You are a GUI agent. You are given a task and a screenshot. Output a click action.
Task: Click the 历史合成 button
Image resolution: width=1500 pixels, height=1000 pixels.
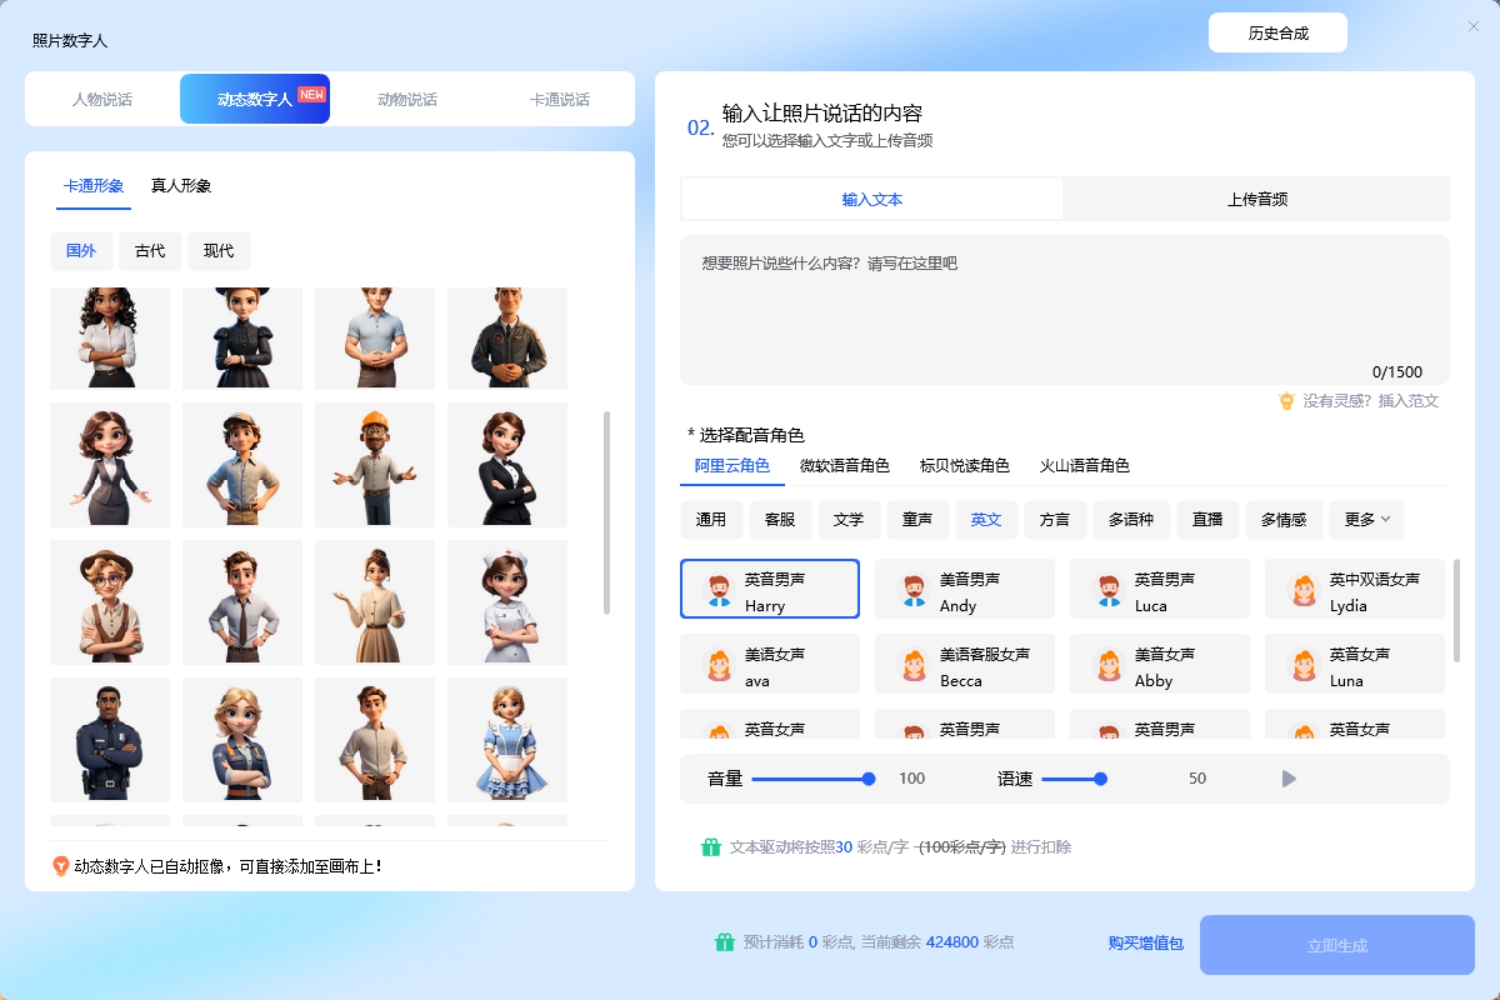click(1277, 33)
